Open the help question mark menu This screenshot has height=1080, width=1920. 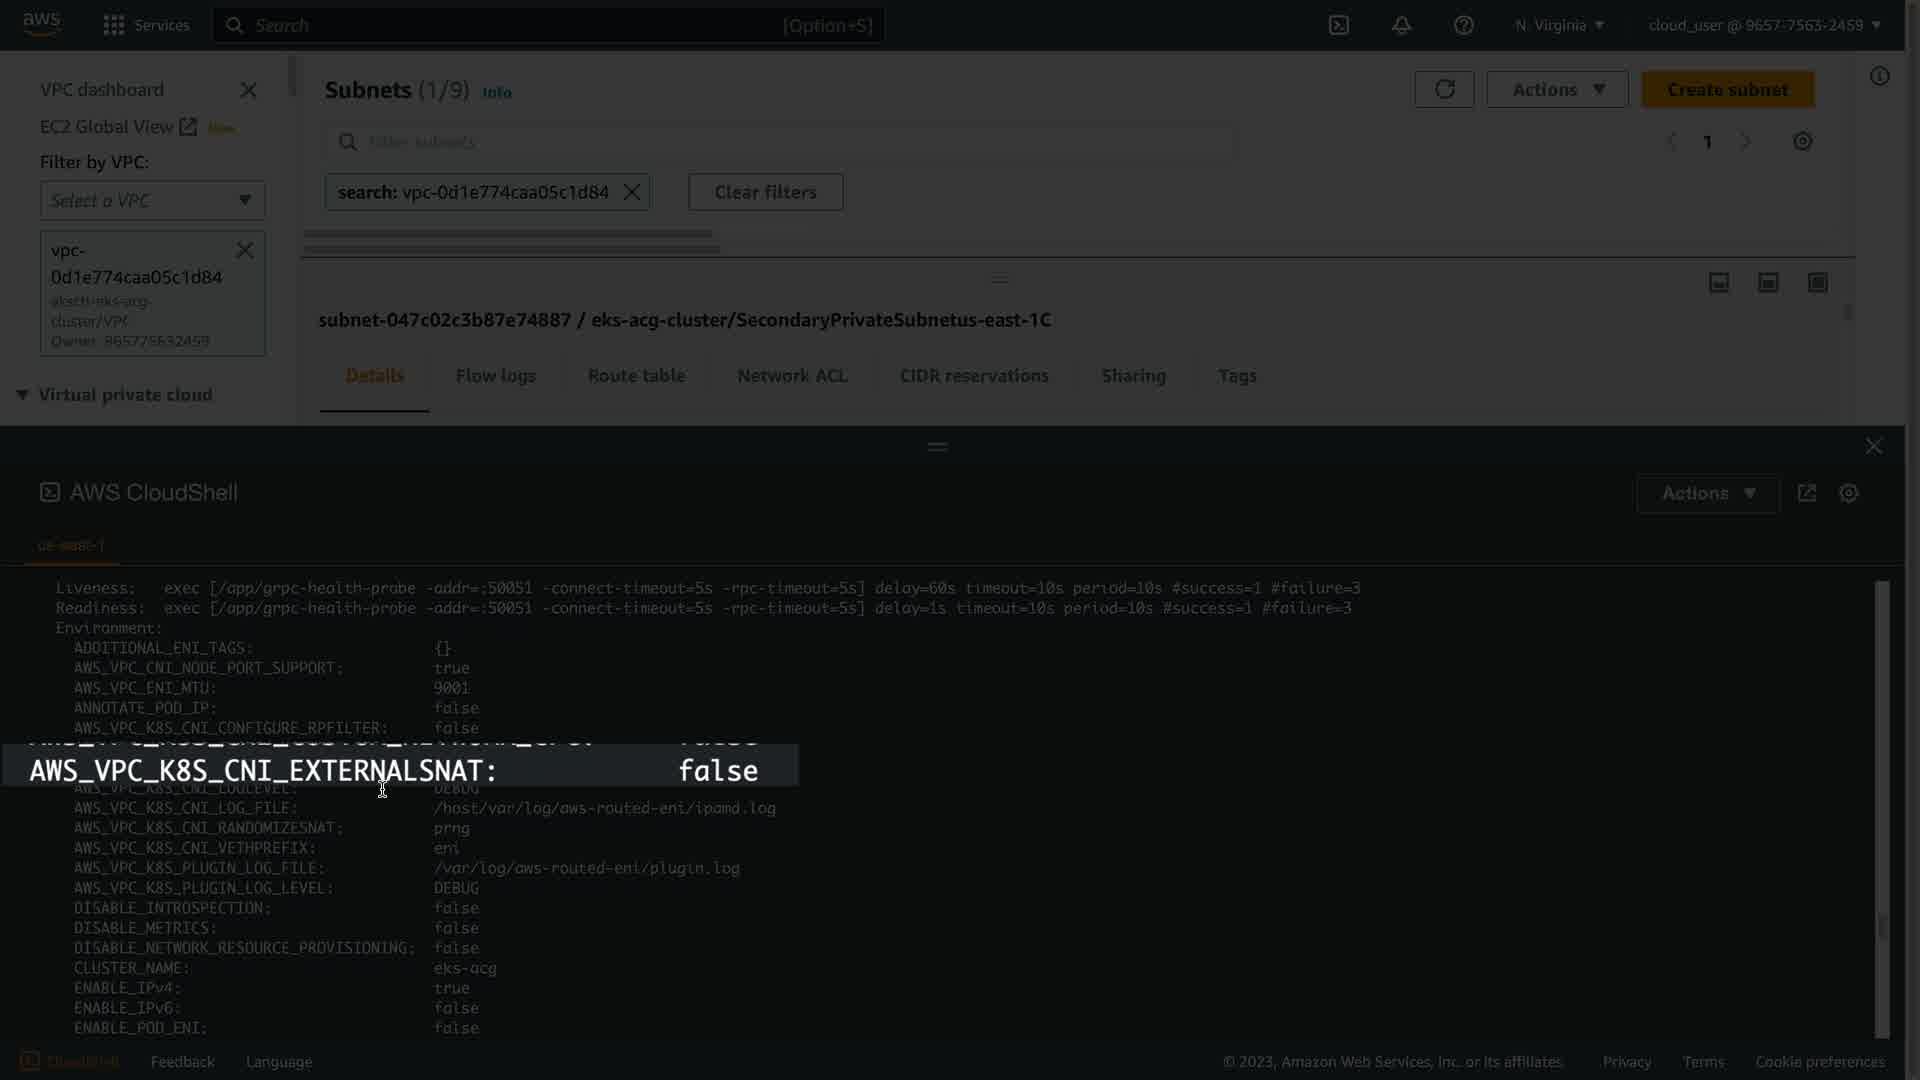tap(1463, 25)
